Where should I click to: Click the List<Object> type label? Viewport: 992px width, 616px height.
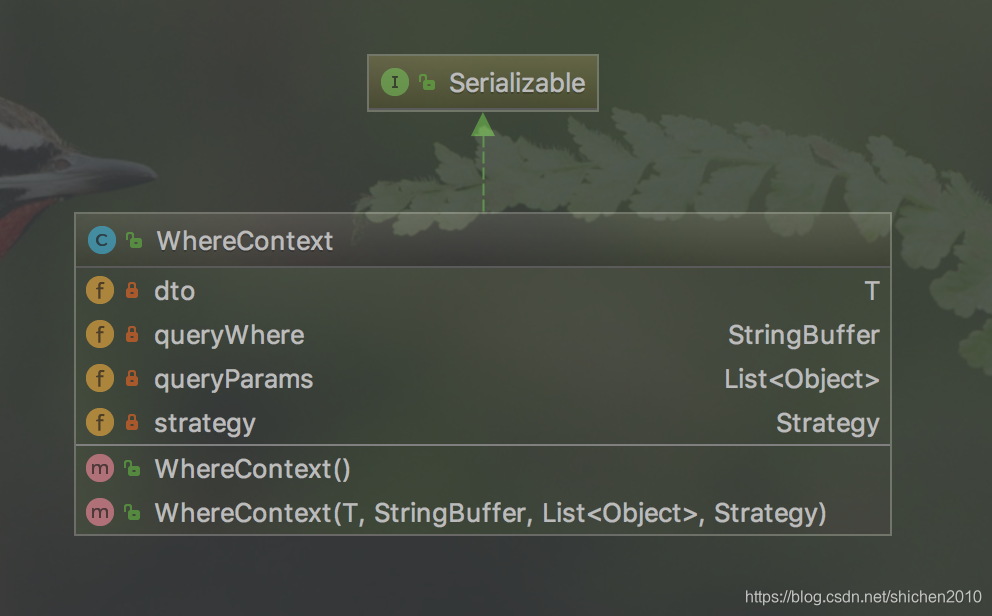[801, 379]
